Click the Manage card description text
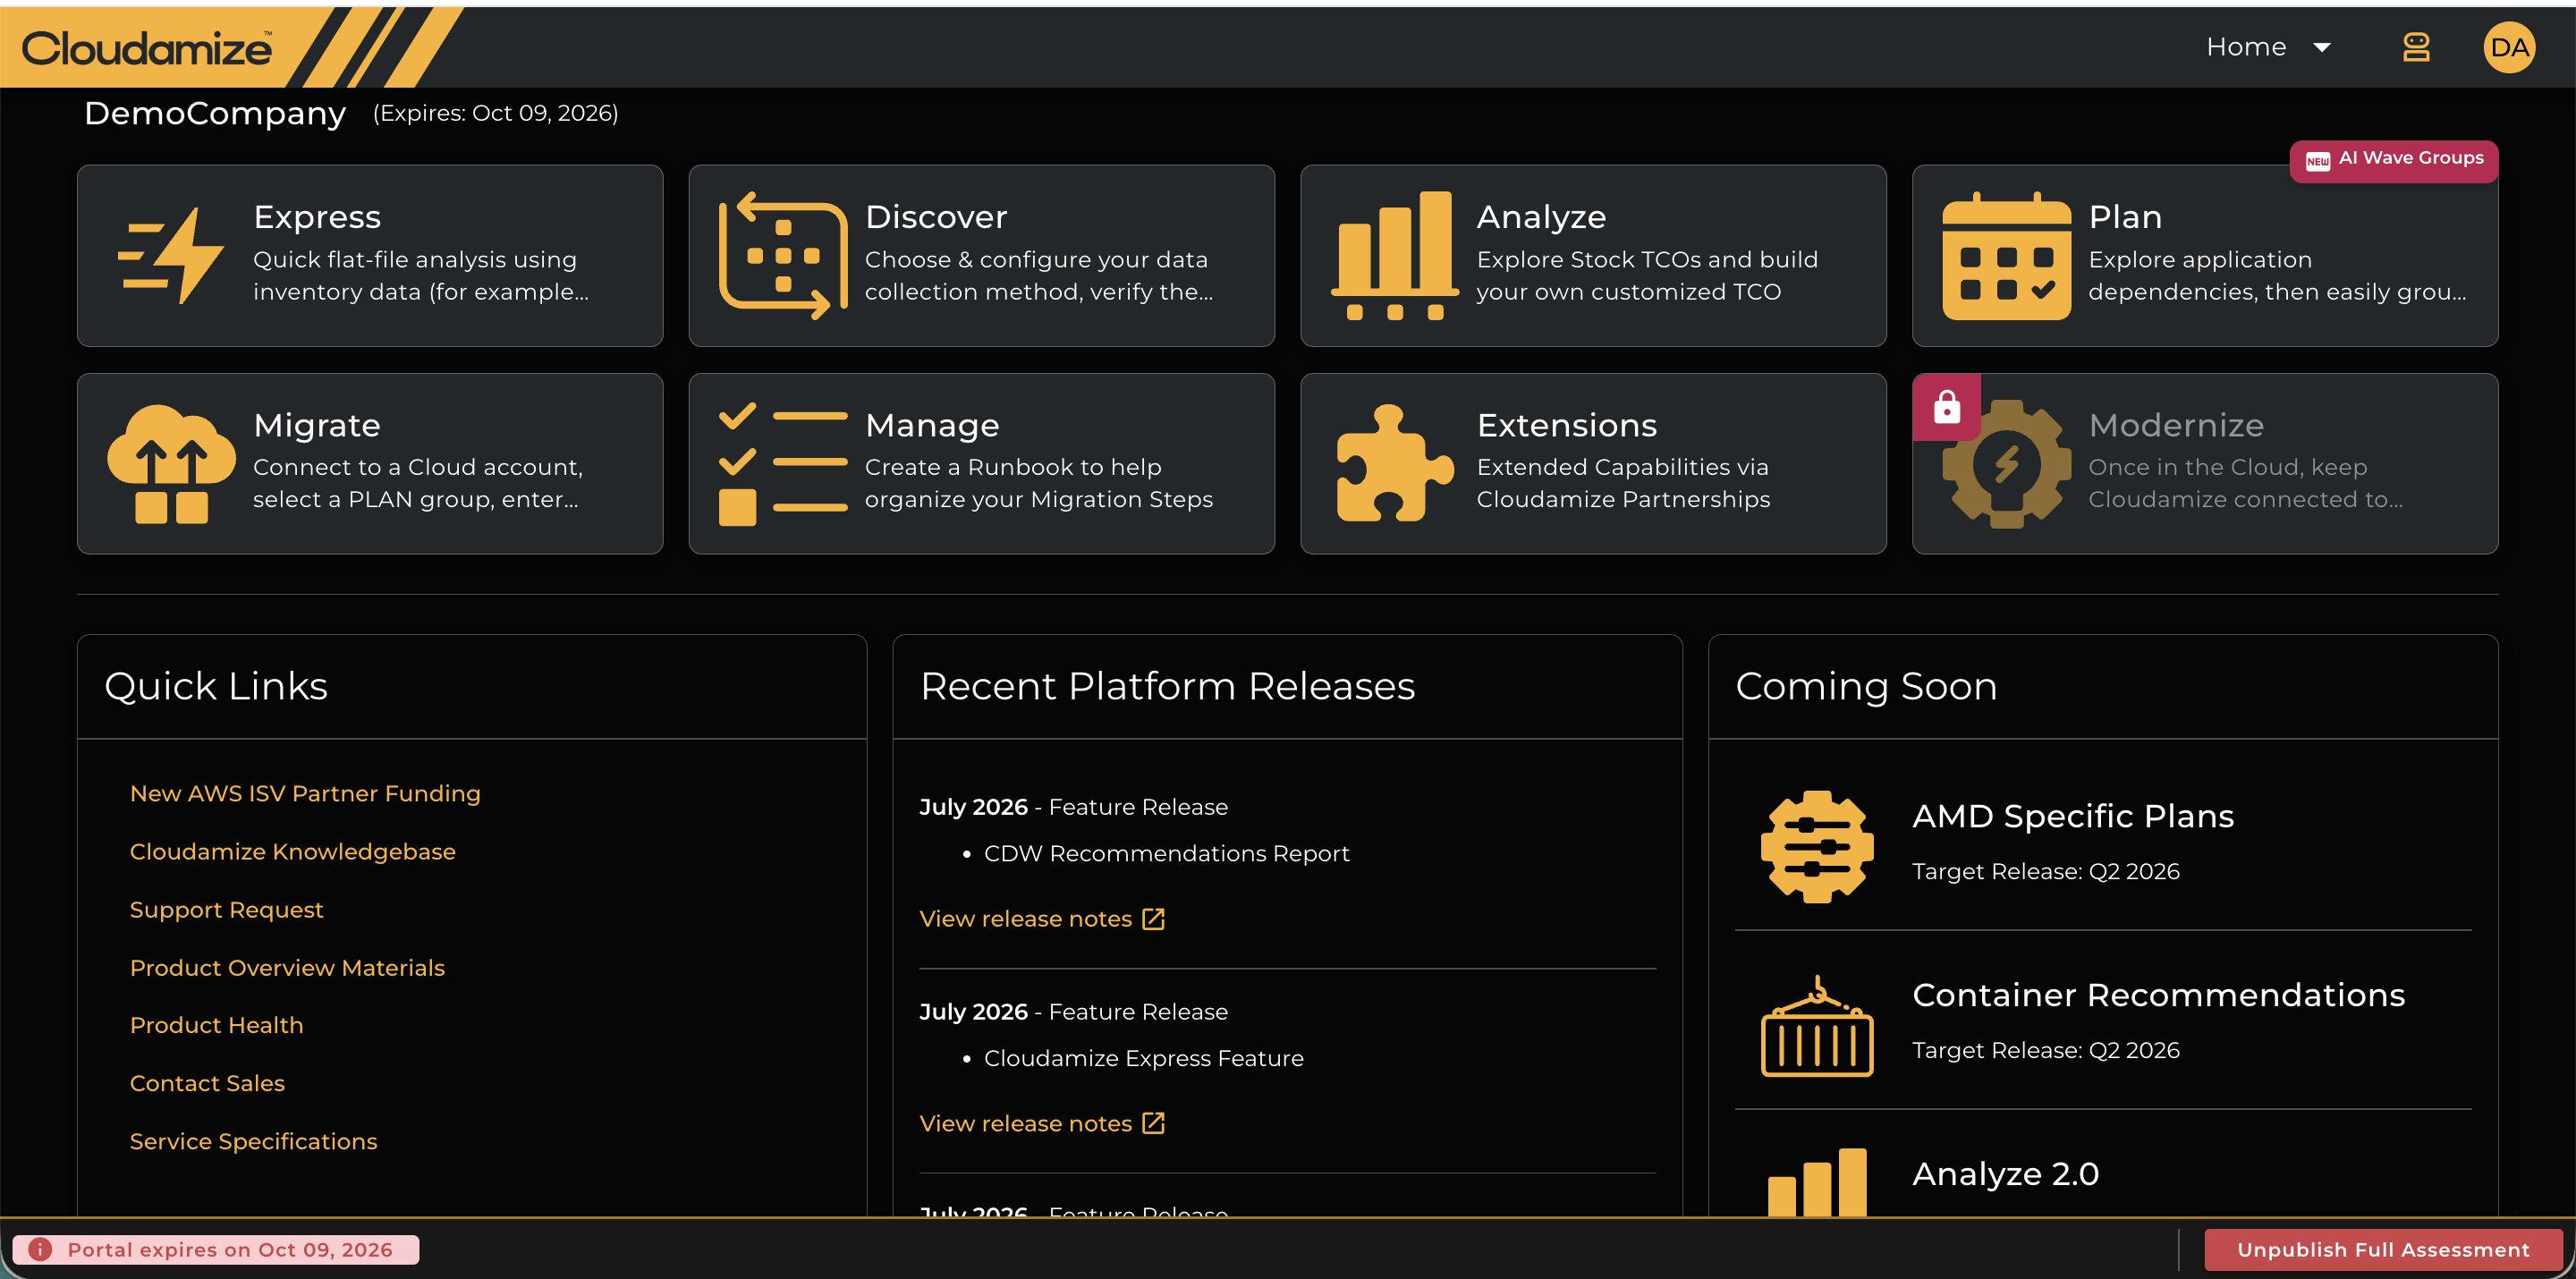Viewport: 2576px width, 1279px height. click(x=1039, y=483)
